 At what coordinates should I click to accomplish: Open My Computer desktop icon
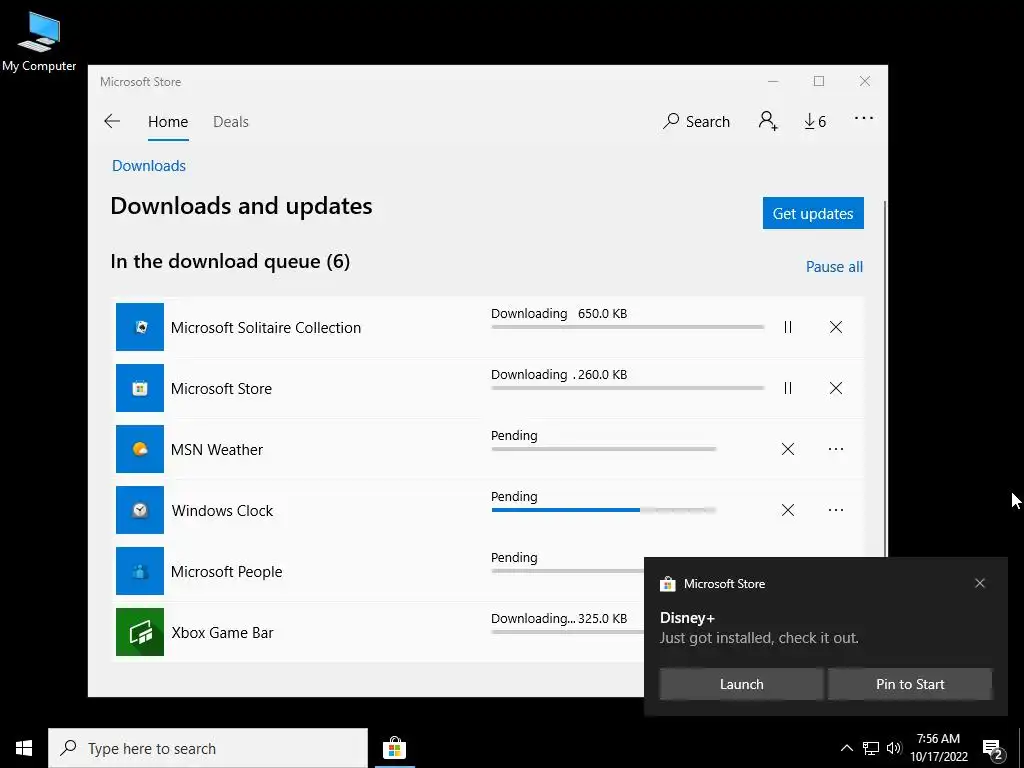39,42
